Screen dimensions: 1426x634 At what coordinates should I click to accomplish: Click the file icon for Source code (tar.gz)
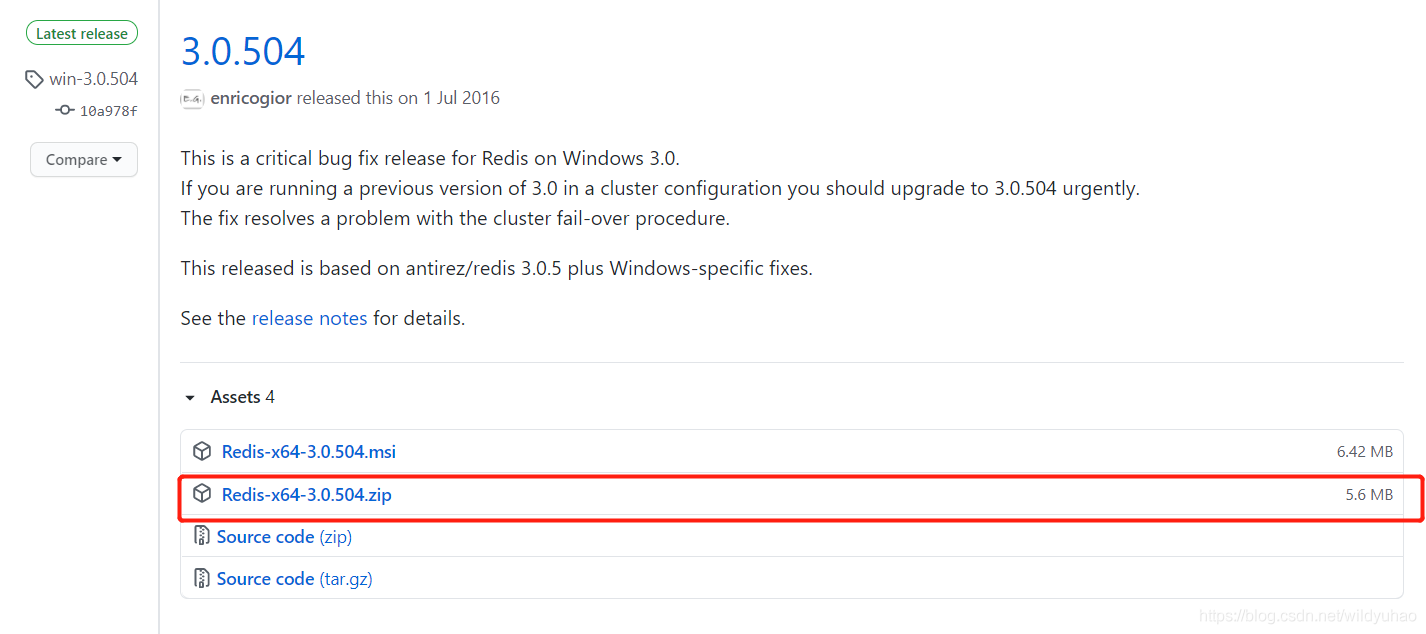point(202,579)
